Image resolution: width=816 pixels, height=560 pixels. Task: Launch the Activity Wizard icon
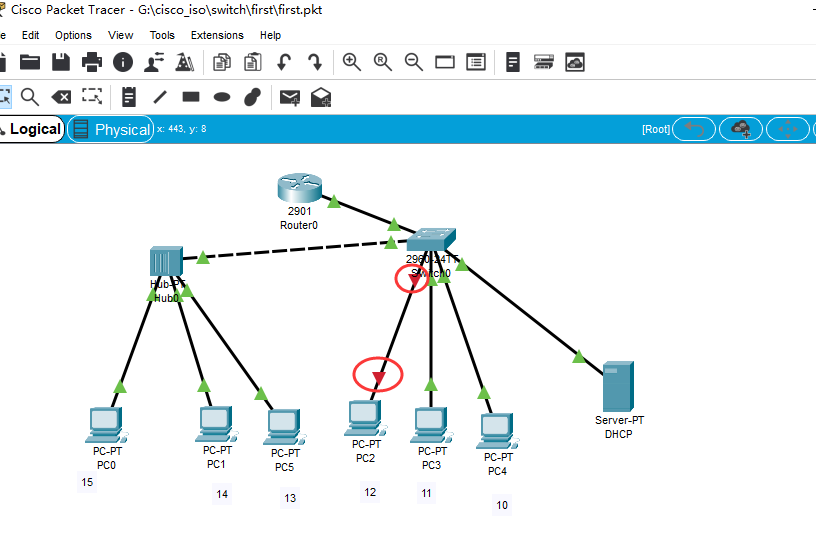click(185, 62)
